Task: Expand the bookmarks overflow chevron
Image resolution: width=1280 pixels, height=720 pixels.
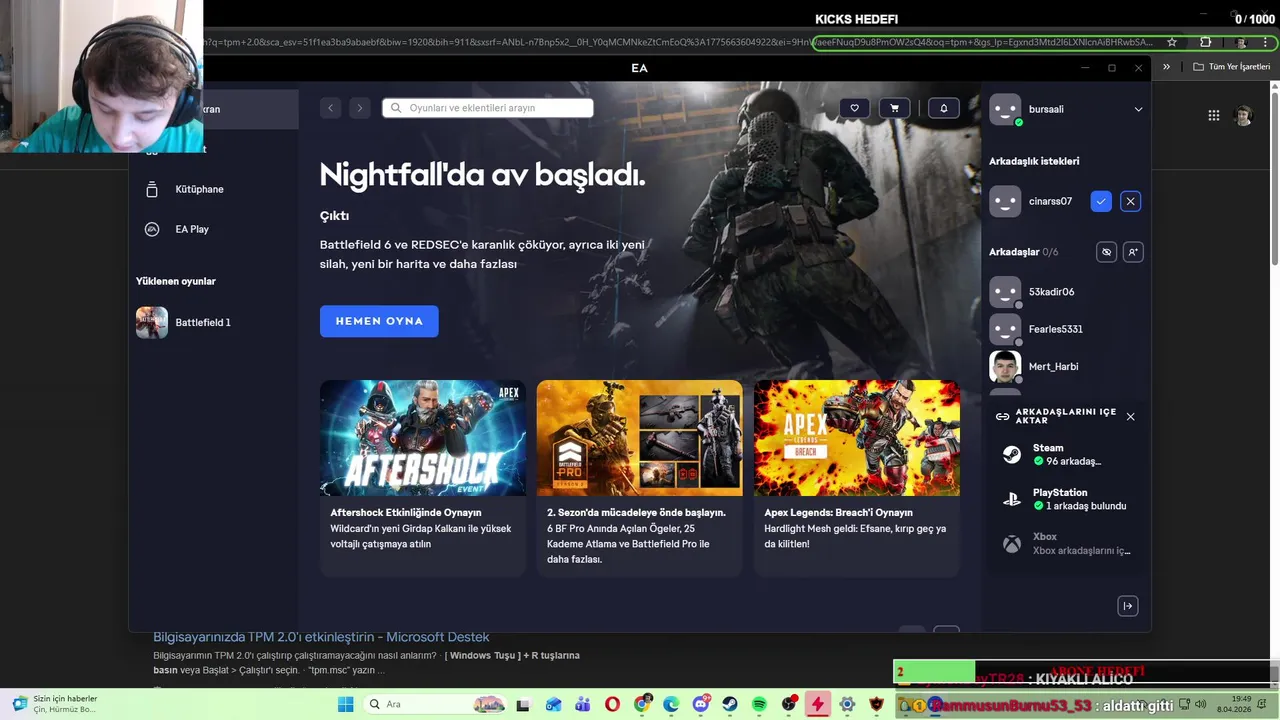Action: tap(1166, 67)
